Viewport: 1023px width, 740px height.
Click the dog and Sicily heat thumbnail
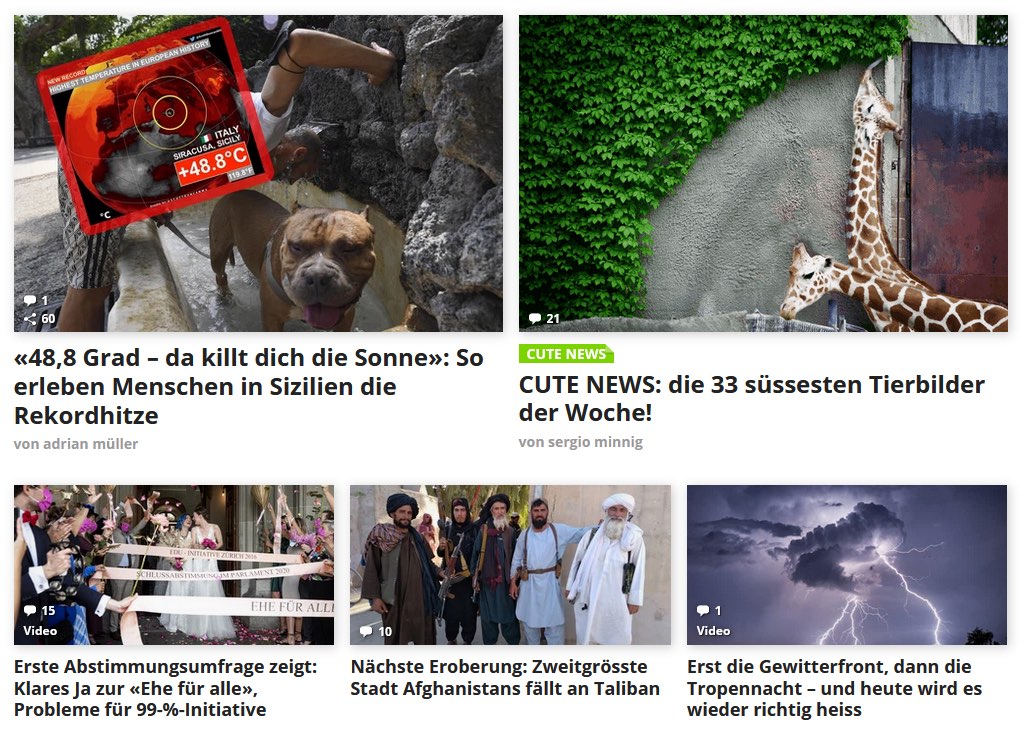point(258,174)
